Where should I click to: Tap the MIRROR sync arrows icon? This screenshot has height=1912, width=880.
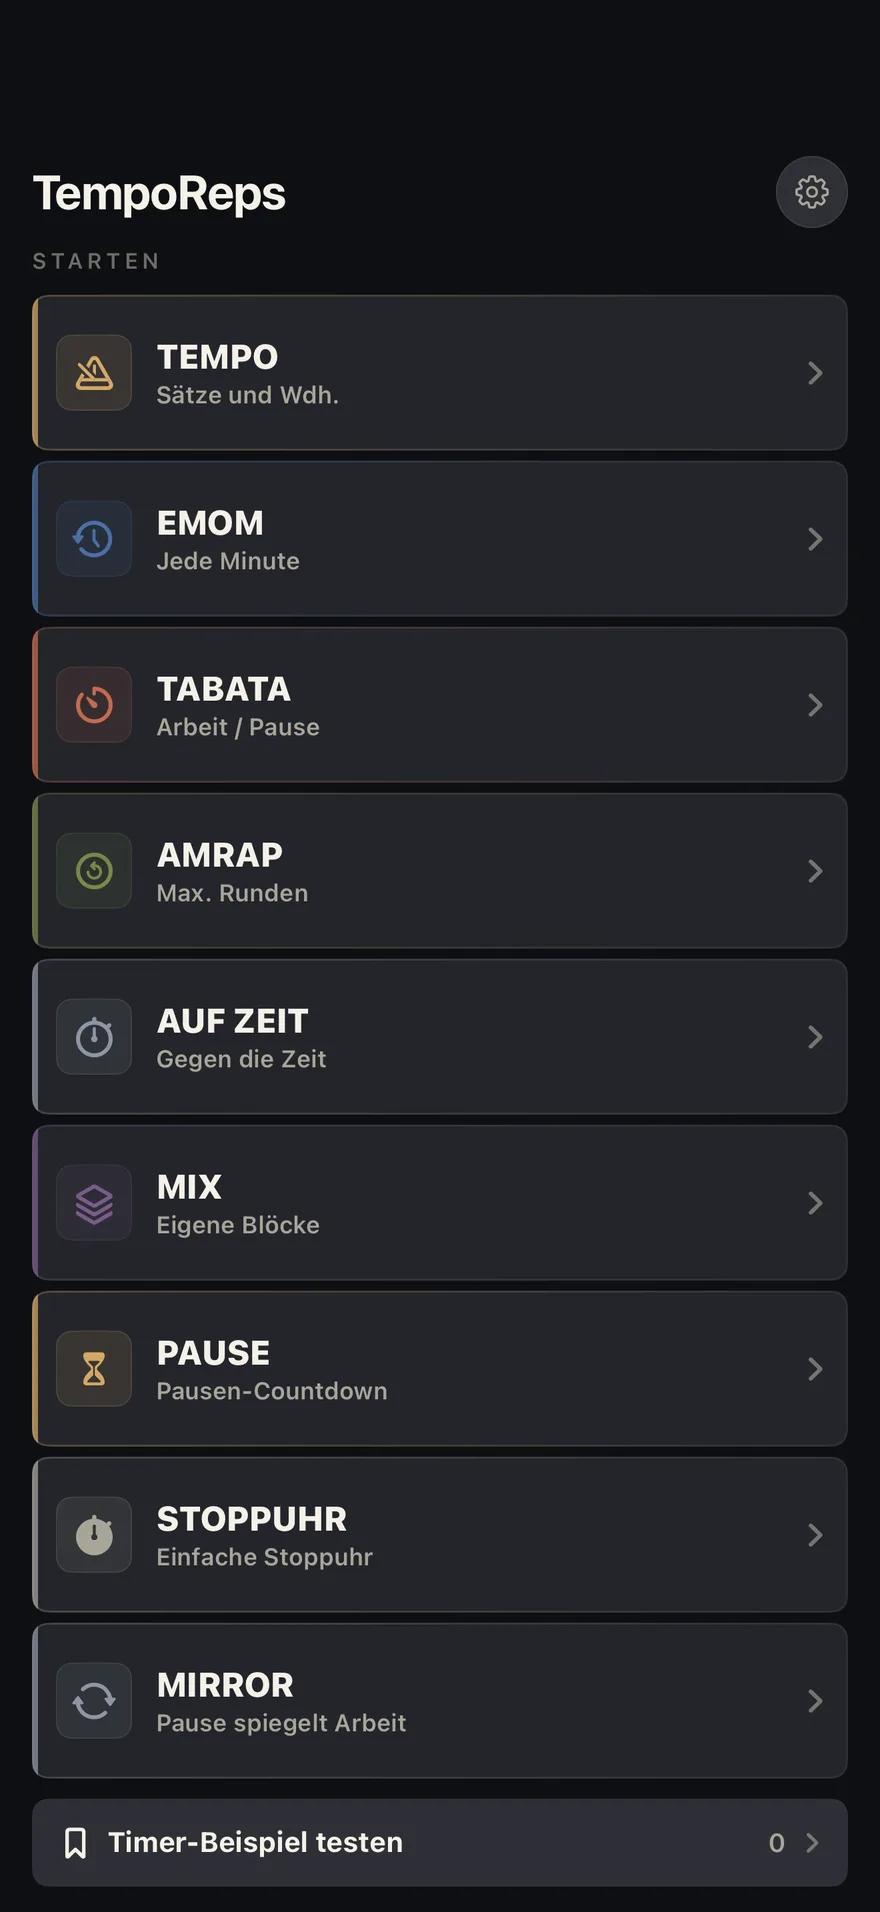pyautogui.click(x=94, y=1701)
